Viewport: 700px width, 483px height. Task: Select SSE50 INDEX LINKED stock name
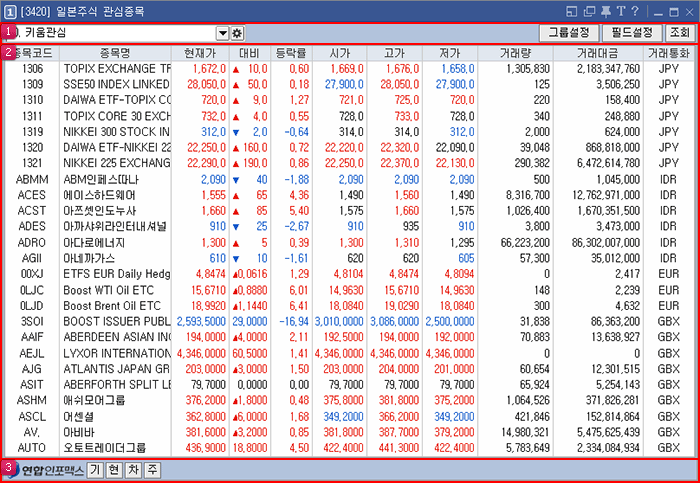click(116, 84)
